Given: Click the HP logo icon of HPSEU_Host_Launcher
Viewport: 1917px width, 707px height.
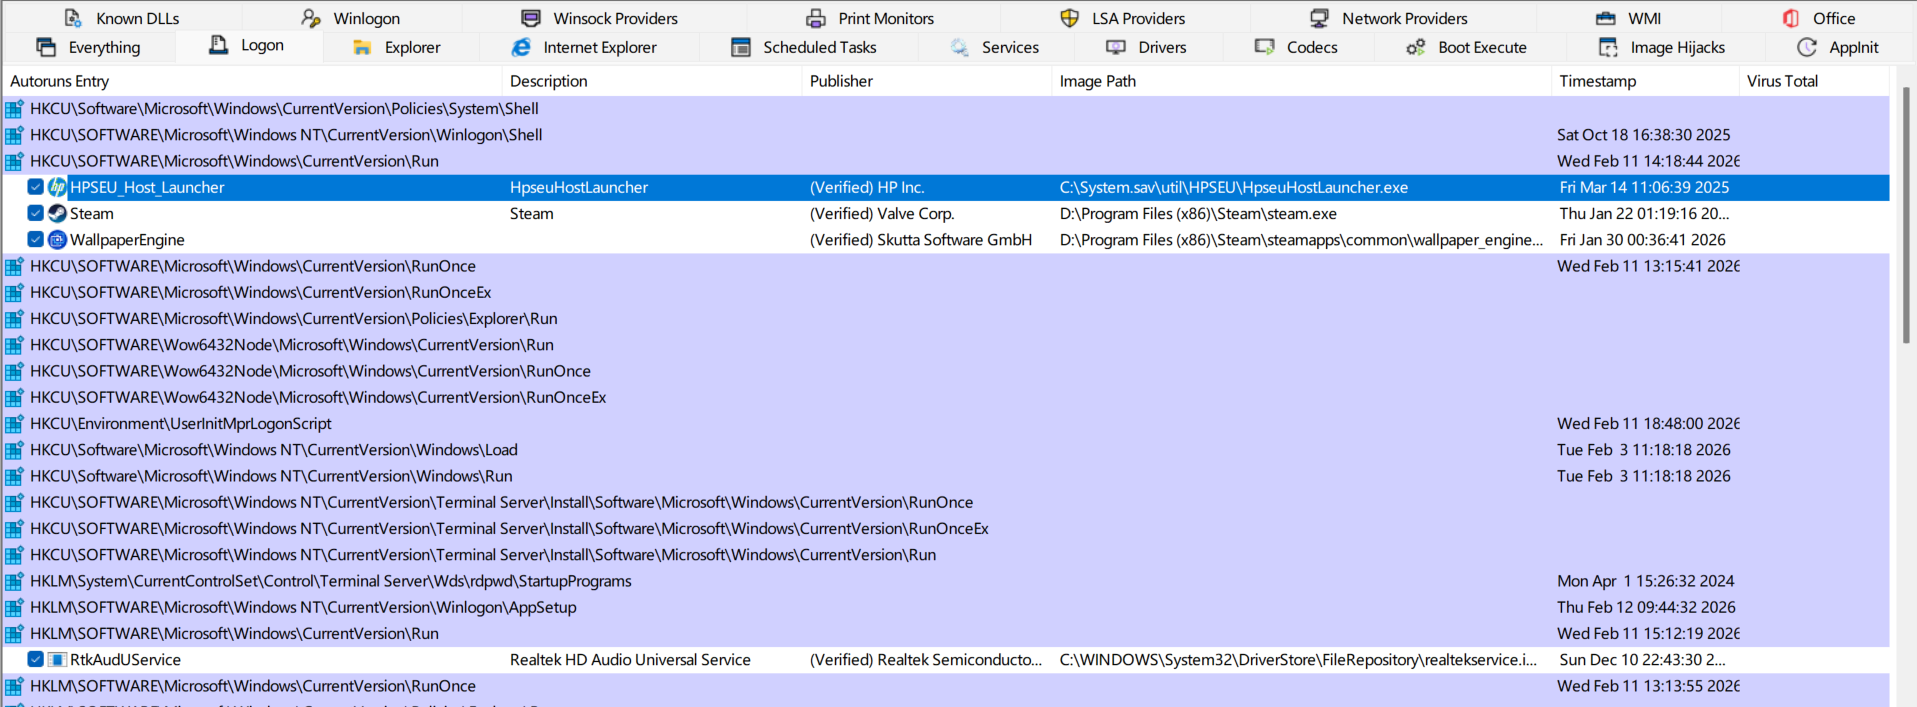Looking at the screenshot, I should tap(57, 187).
